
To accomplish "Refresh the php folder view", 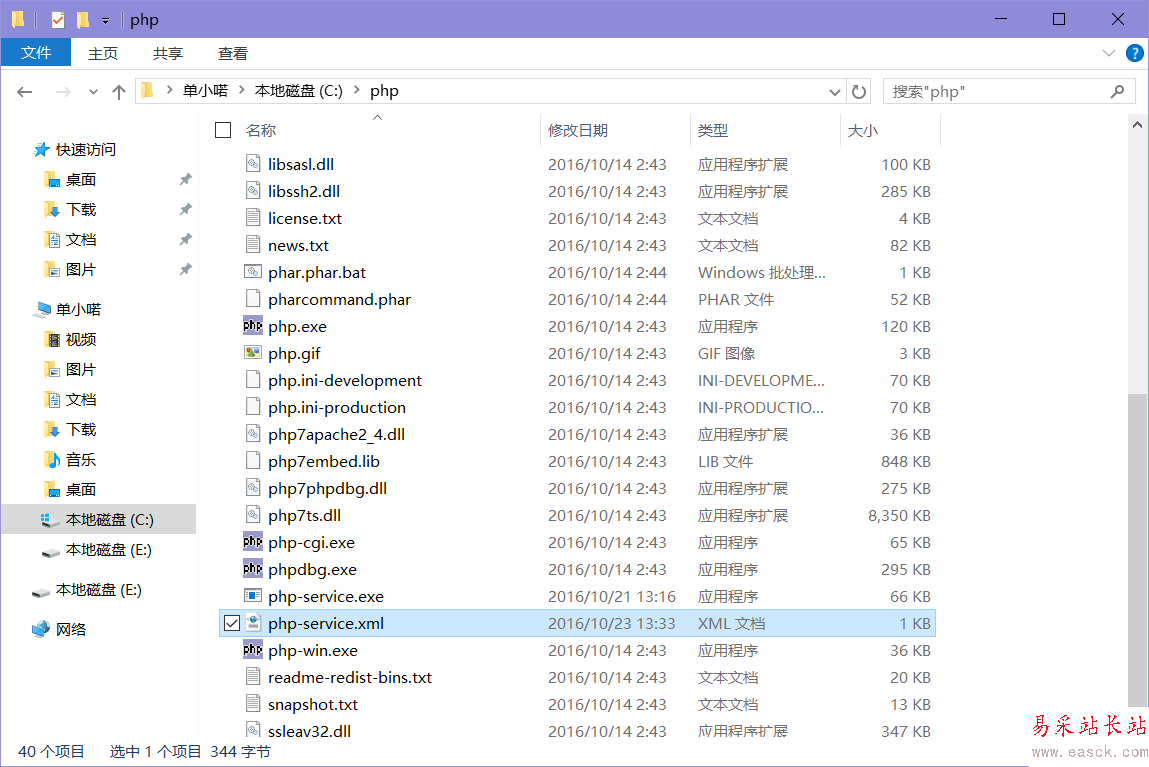I will tap(859, 92).
